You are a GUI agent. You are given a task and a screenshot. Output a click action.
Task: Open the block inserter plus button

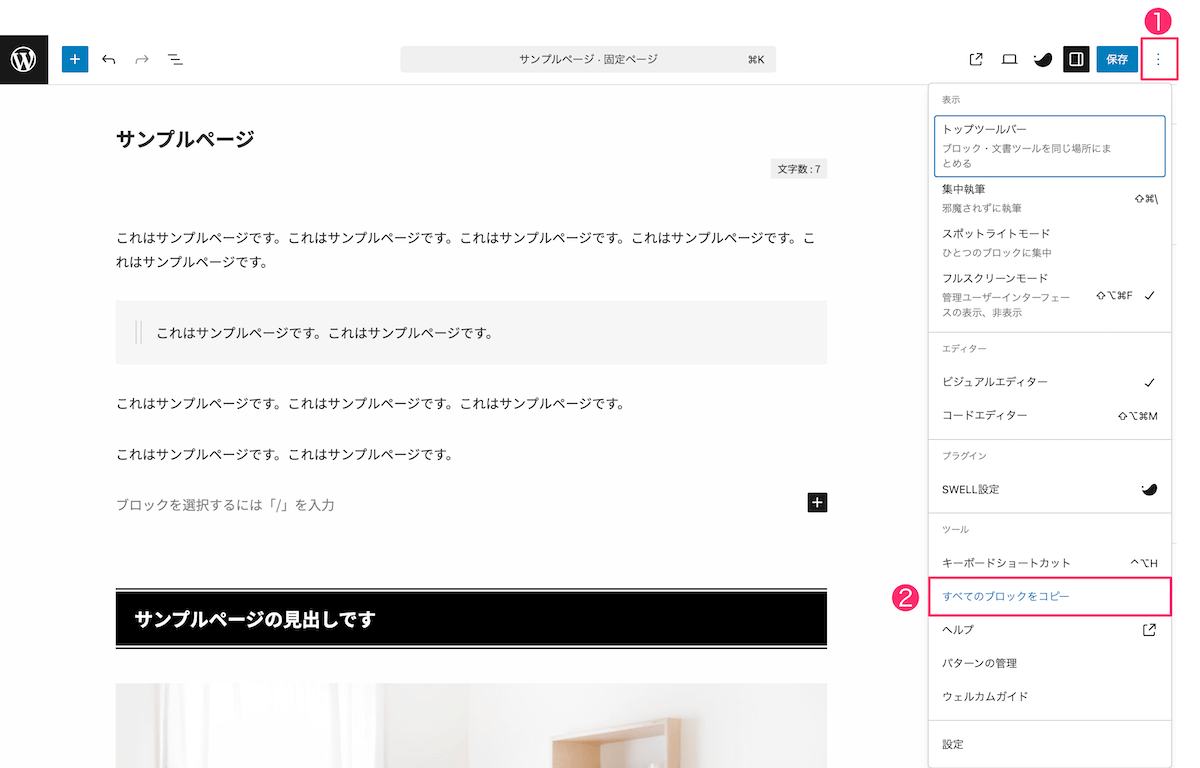[x=75, y=59]
